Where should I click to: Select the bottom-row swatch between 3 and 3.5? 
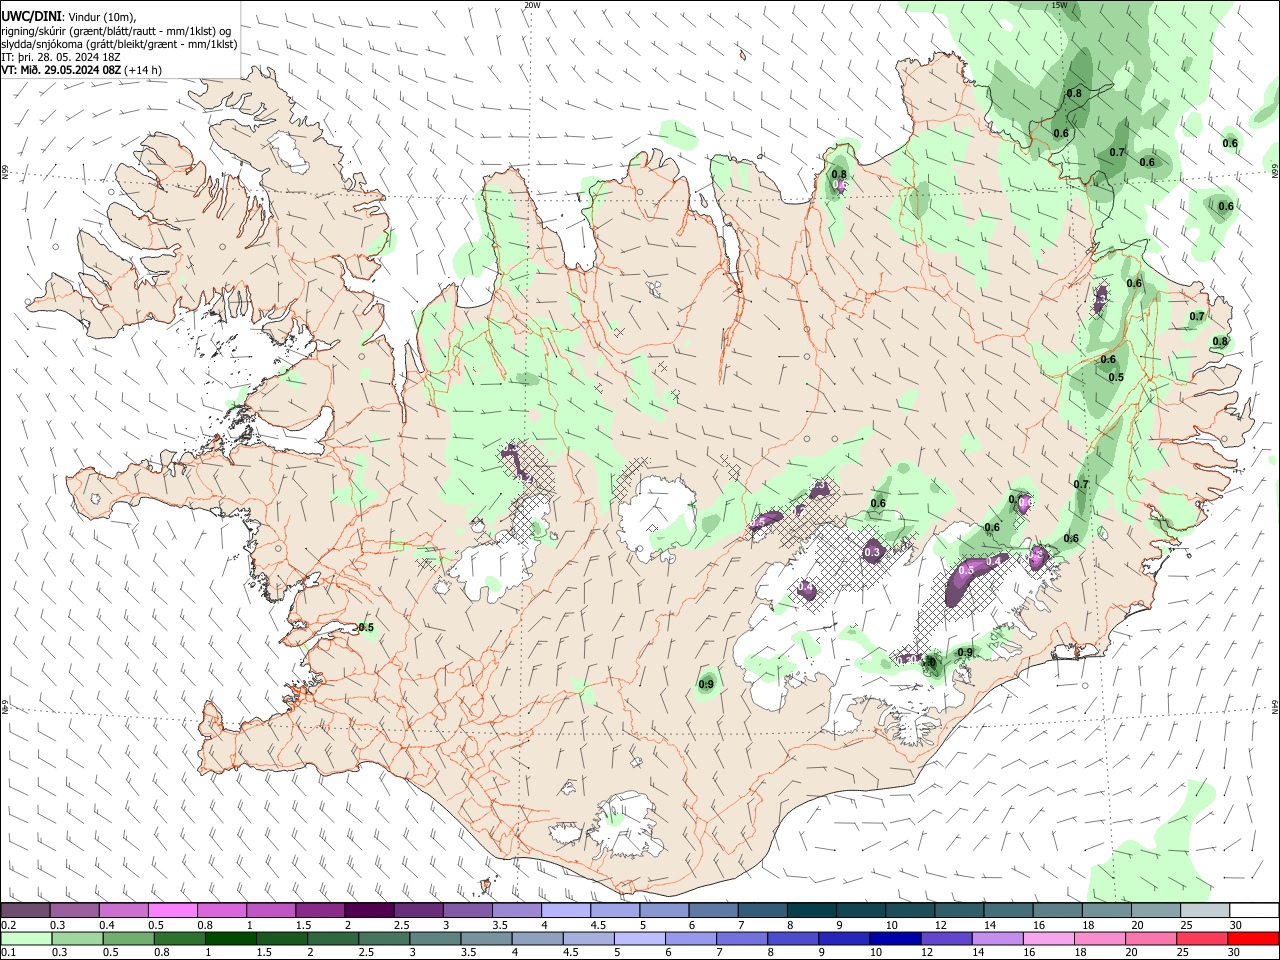[436, 938]
